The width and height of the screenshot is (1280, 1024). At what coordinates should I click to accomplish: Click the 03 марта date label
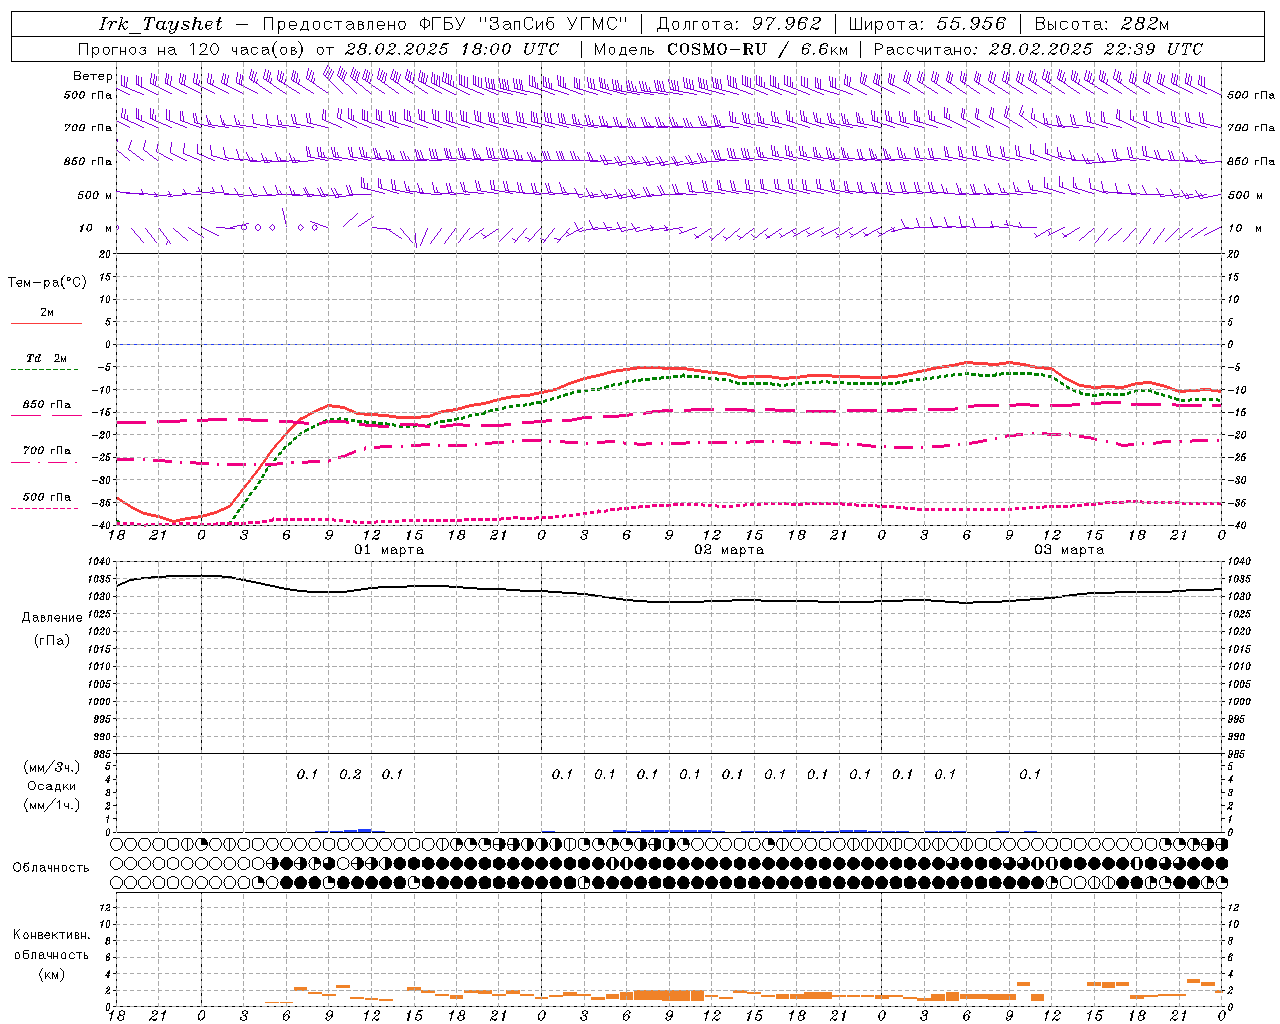[1069, 550]
